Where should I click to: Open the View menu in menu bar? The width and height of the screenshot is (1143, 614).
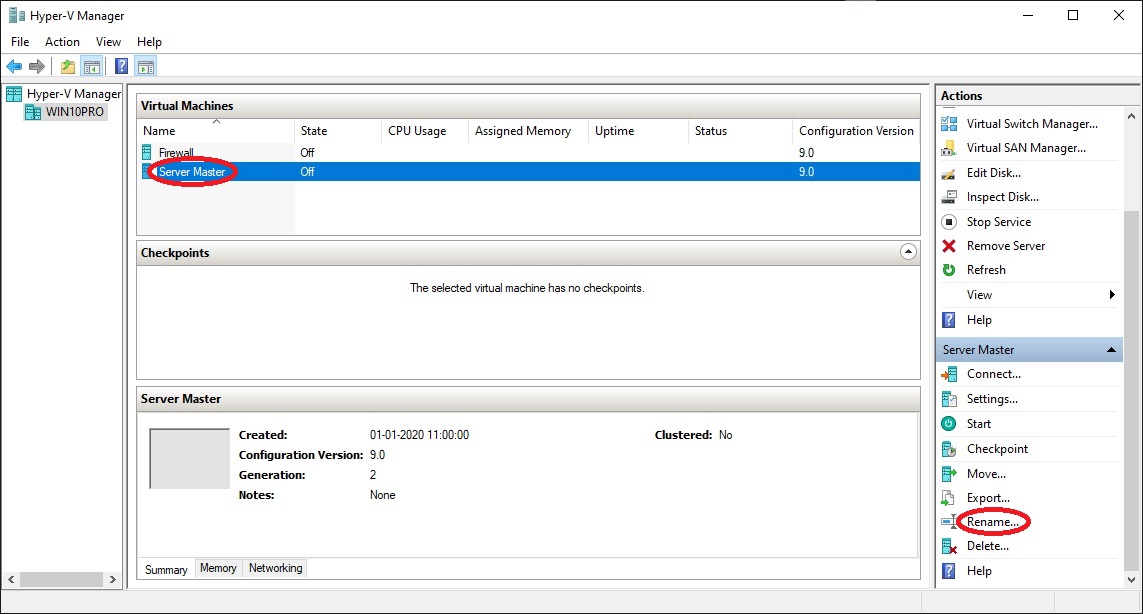click(x=109, y=42)
